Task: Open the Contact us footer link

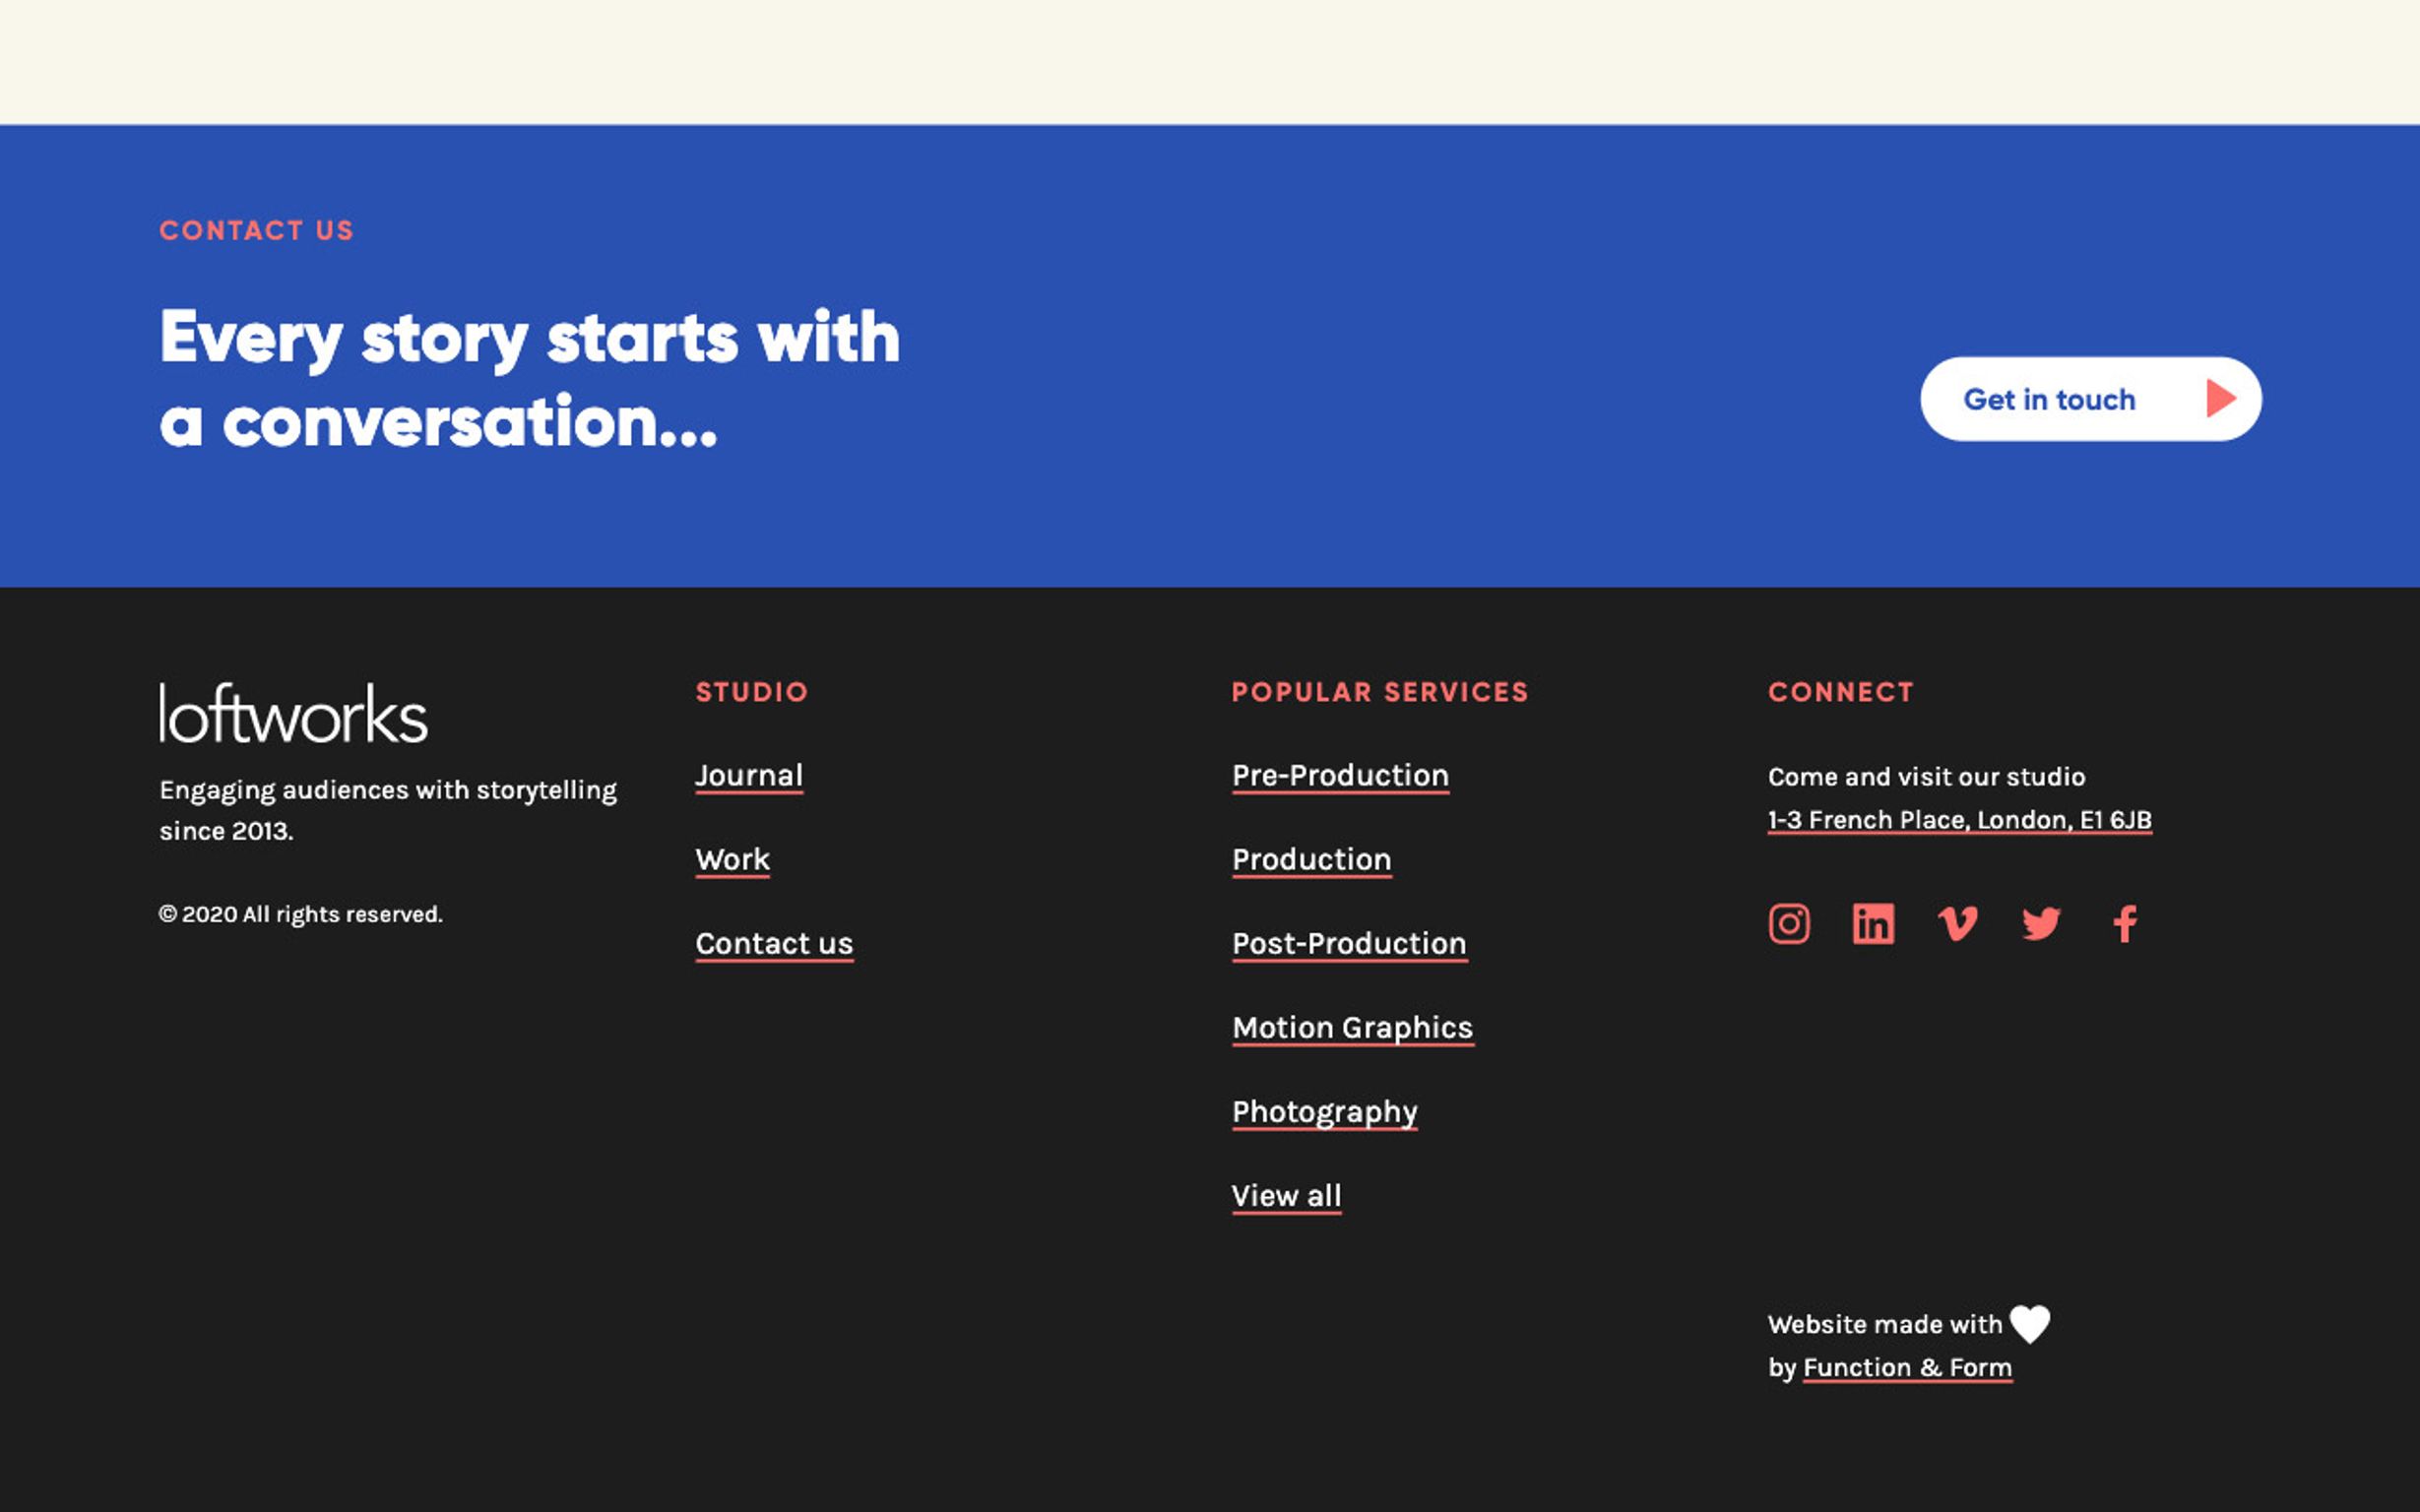Action: coord(774,943)
